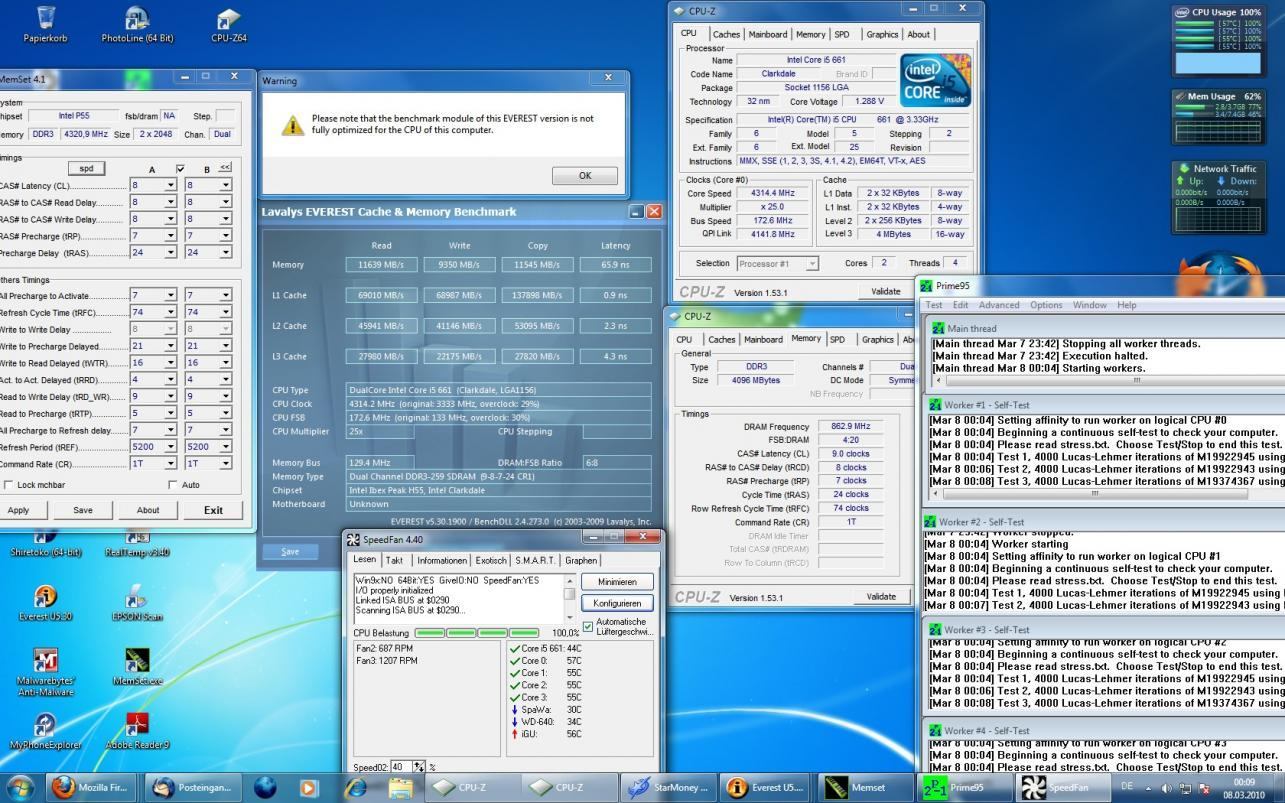This screenshot has height=803, width=1285.
Task: Launch MyPhoneExplorer from the desktop
Action: 45,725
